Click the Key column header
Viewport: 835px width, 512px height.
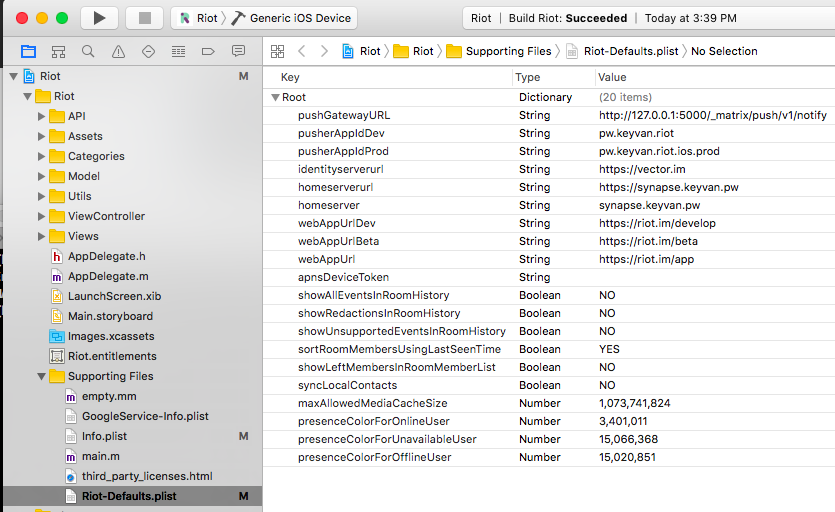(x=290, y=77)
